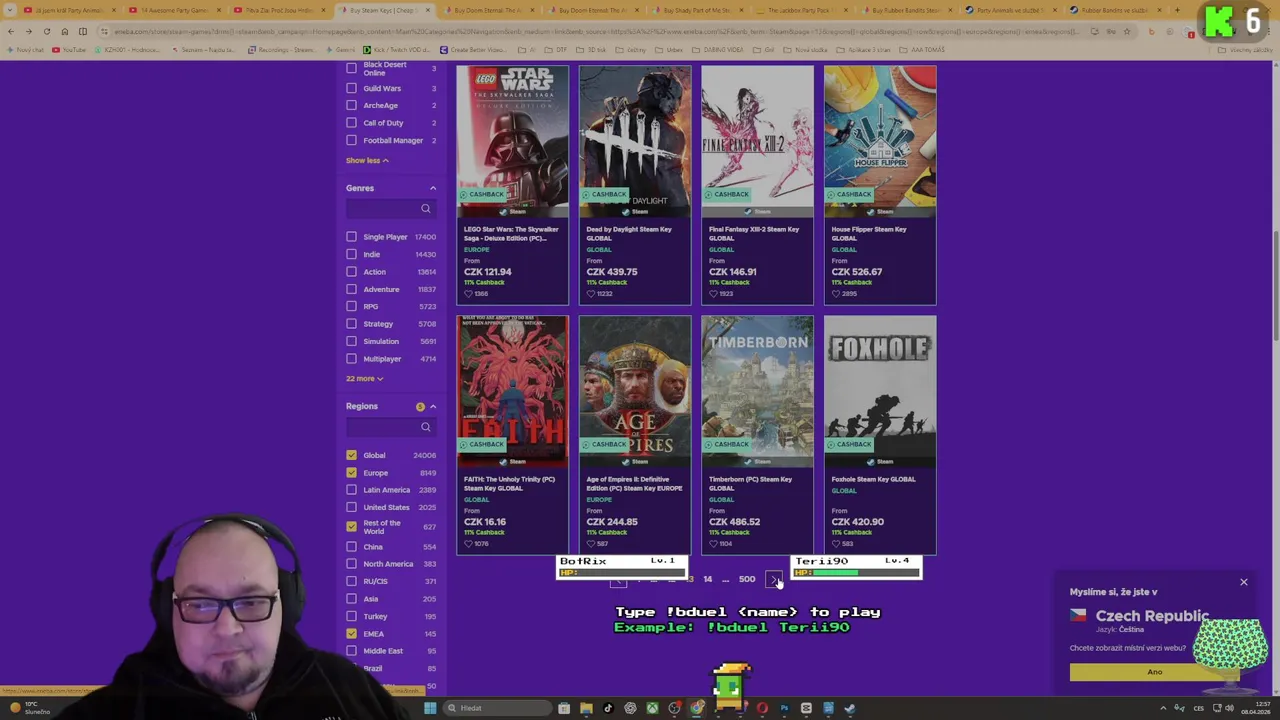The width and height of the screenshot is (1280, 720).
Task: Open LEGO Star Wars Skywalker Saga title link
Action: [511, 234]
